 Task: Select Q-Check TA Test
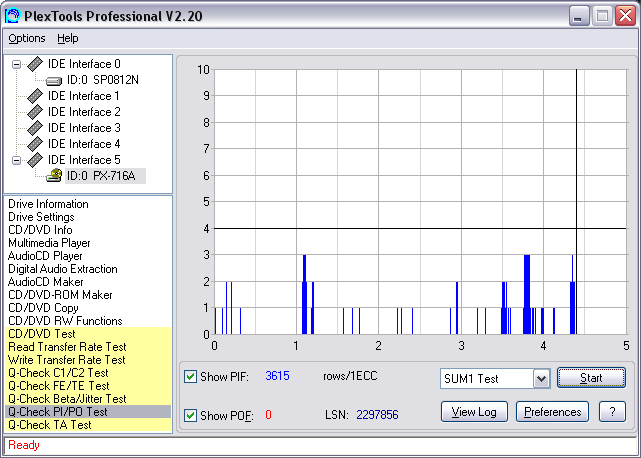point(88,425)
